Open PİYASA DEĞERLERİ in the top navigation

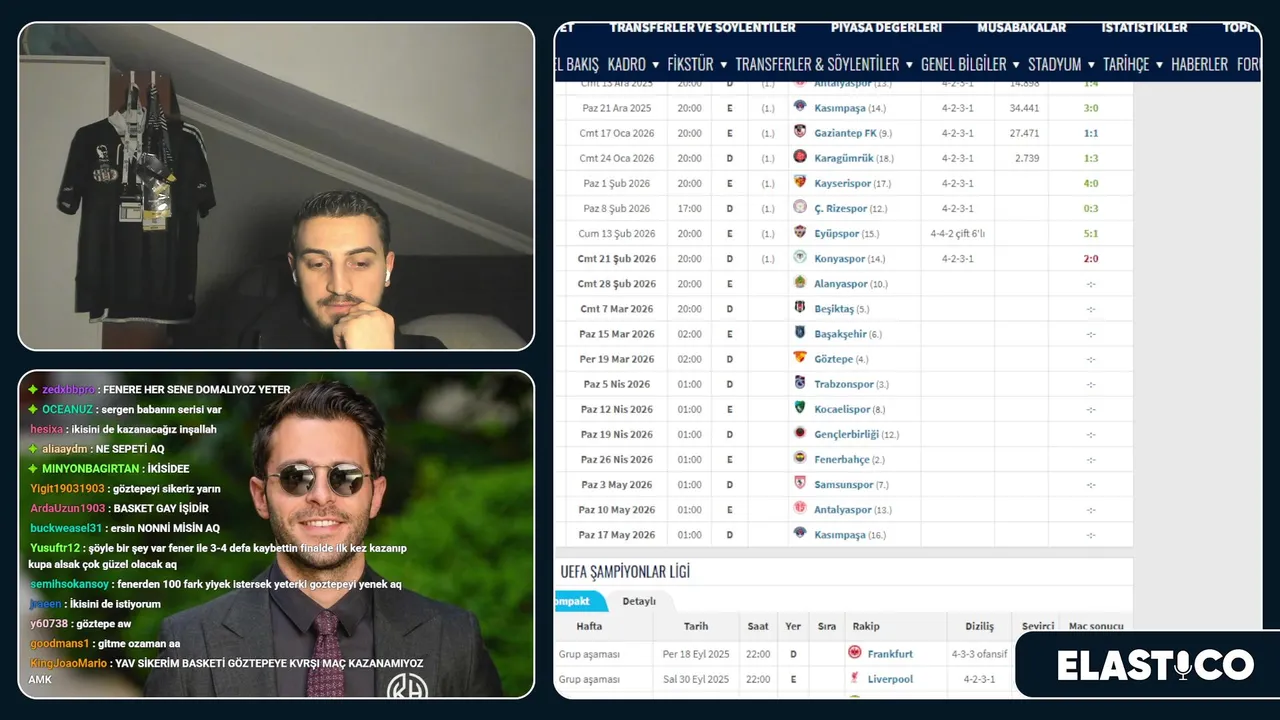pos(886,27)
